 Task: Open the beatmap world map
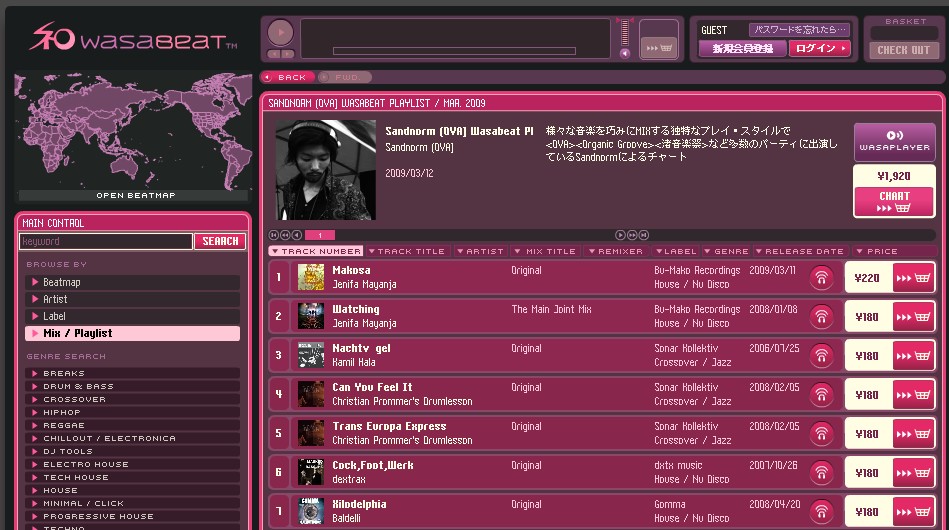(133, 131)
